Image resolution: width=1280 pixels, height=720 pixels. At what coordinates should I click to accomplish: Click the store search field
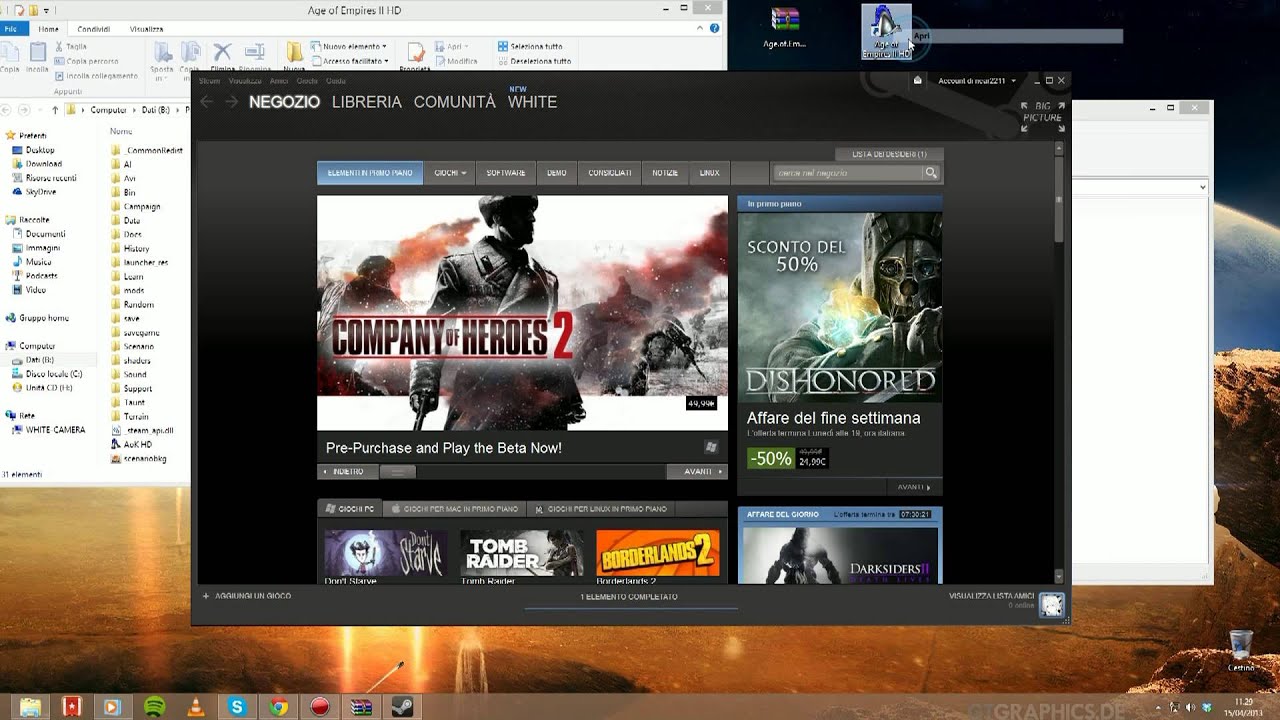847,173
